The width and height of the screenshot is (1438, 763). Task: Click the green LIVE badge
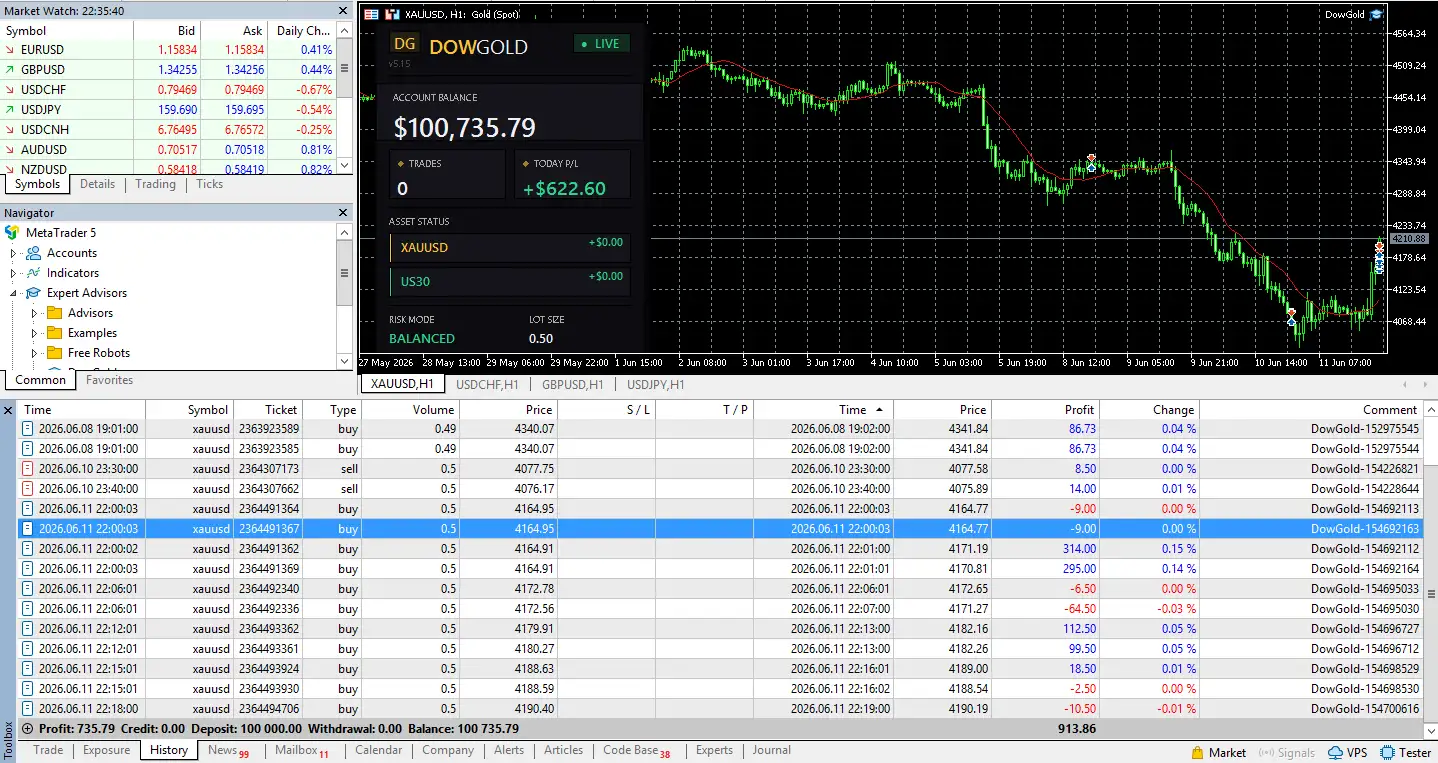(600, 44)
